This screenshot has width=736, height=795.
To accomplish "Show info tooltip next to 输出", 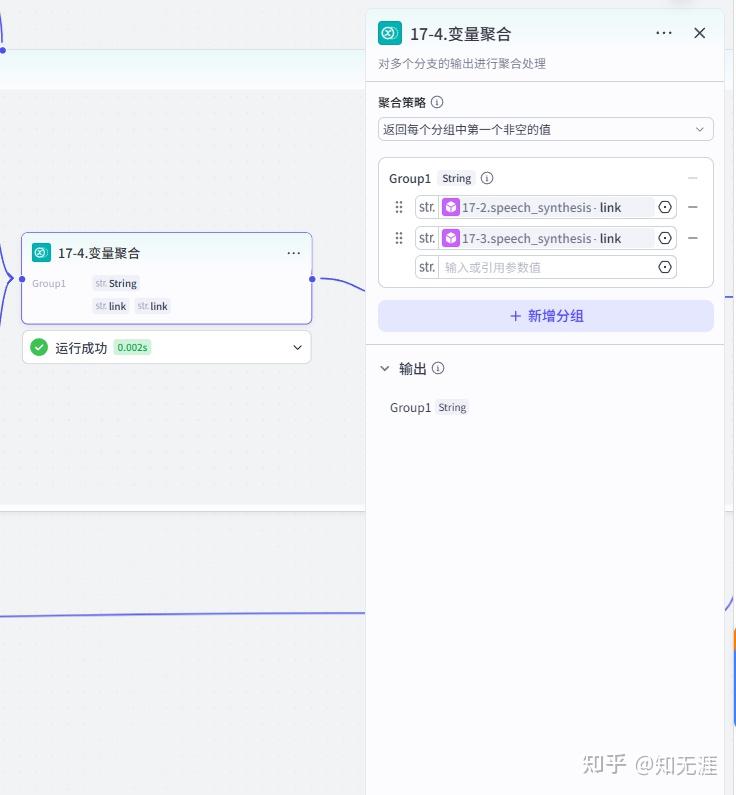I will 438,369.
